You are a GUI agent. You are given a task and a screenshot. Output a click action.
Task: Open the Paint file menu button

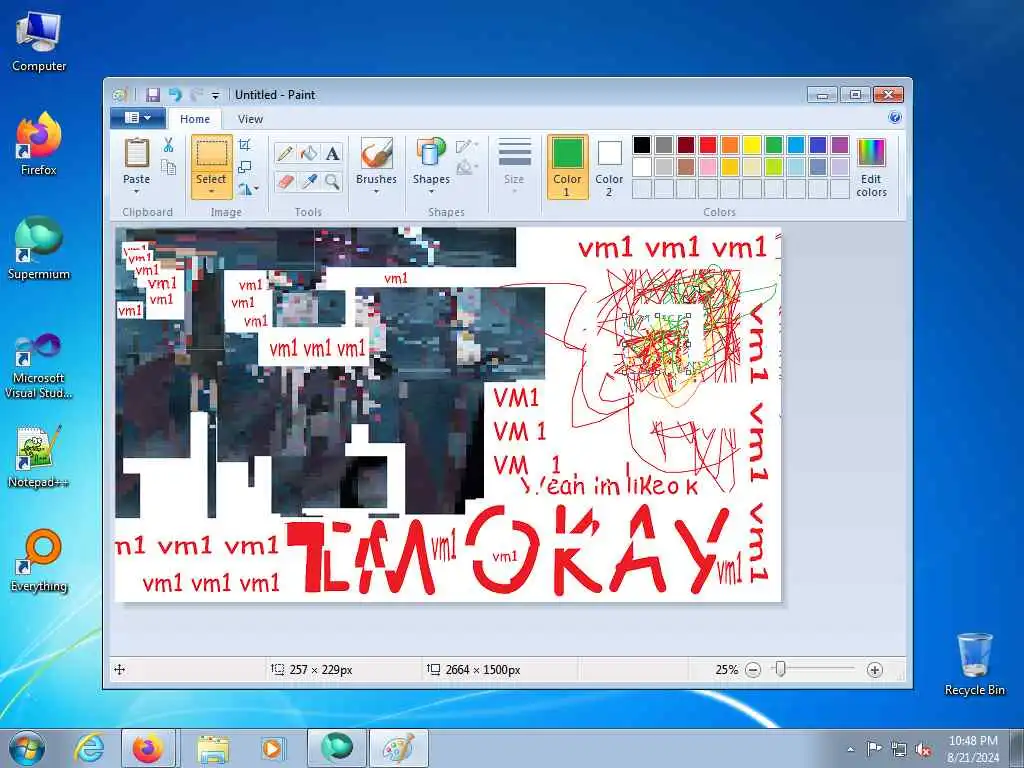(x=138, y=118)
